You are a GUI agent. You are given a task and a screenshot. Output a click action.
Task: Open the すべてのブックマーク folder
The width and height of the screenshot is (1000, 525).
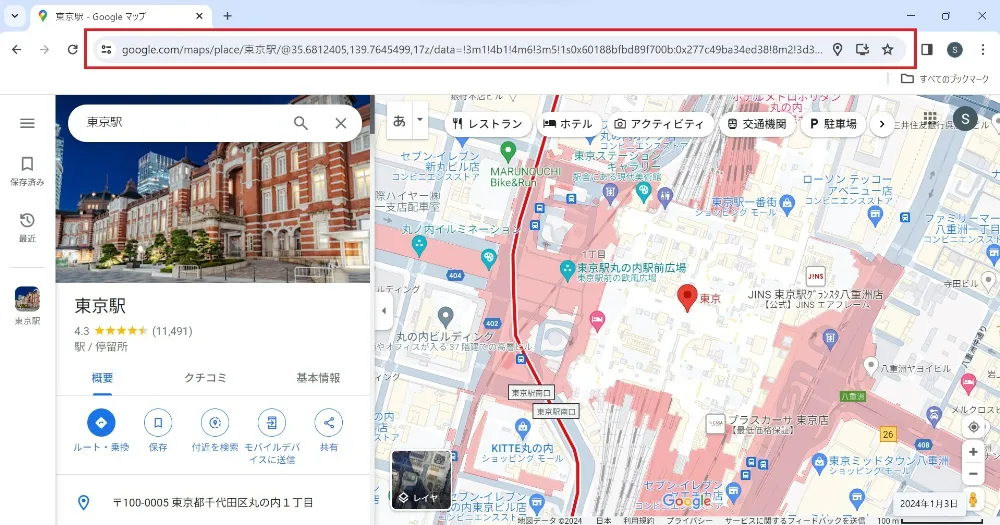(945, 78)
